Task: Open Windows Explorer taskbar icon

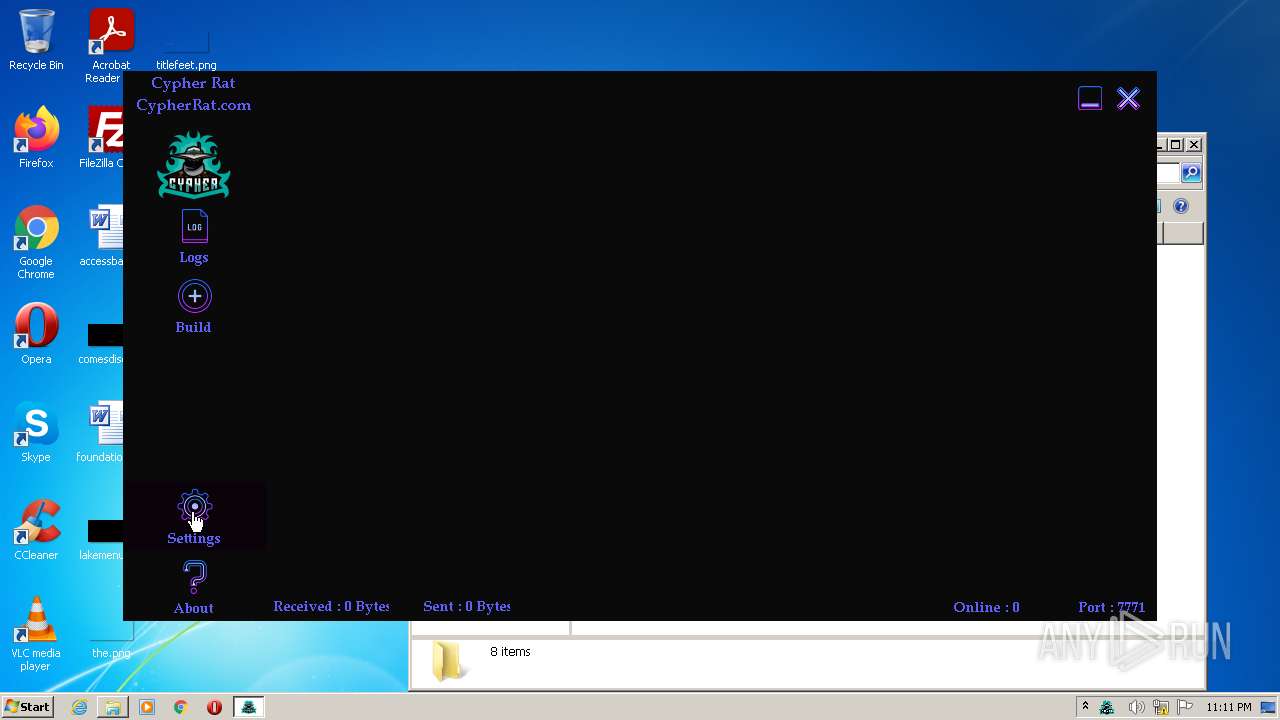Action: click(x=113, y=707)
